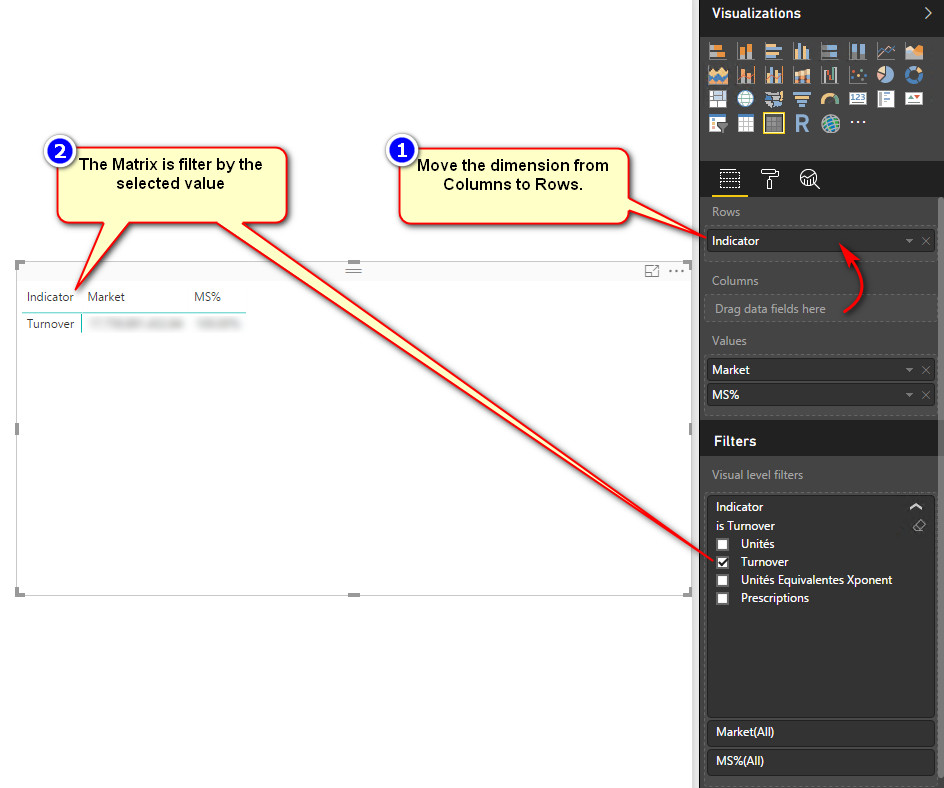Image resolution: width=944 pixels, height=788 pixels.
Task: Select the 100% stacked bar chart
Action: coord(830,51)
